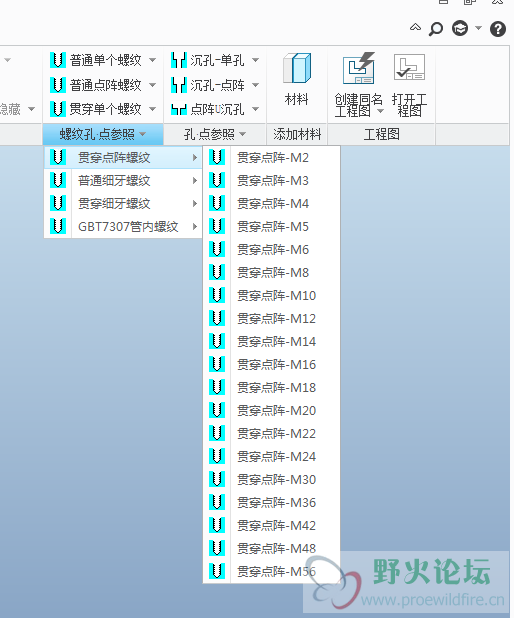Click the icon beside 贯穿点阵螺纹 submenu
The image size is (514, 618).
click(58, 157)
